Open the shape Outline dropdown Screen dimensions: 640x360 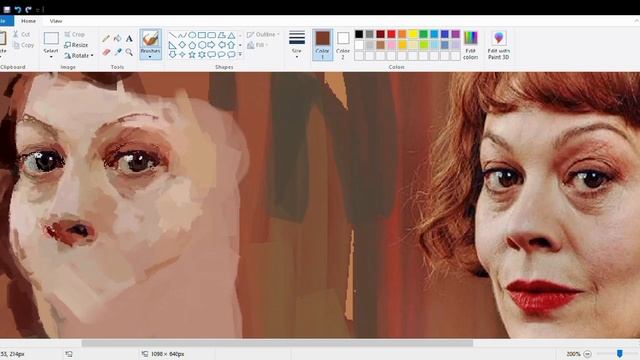coord(263,35)
